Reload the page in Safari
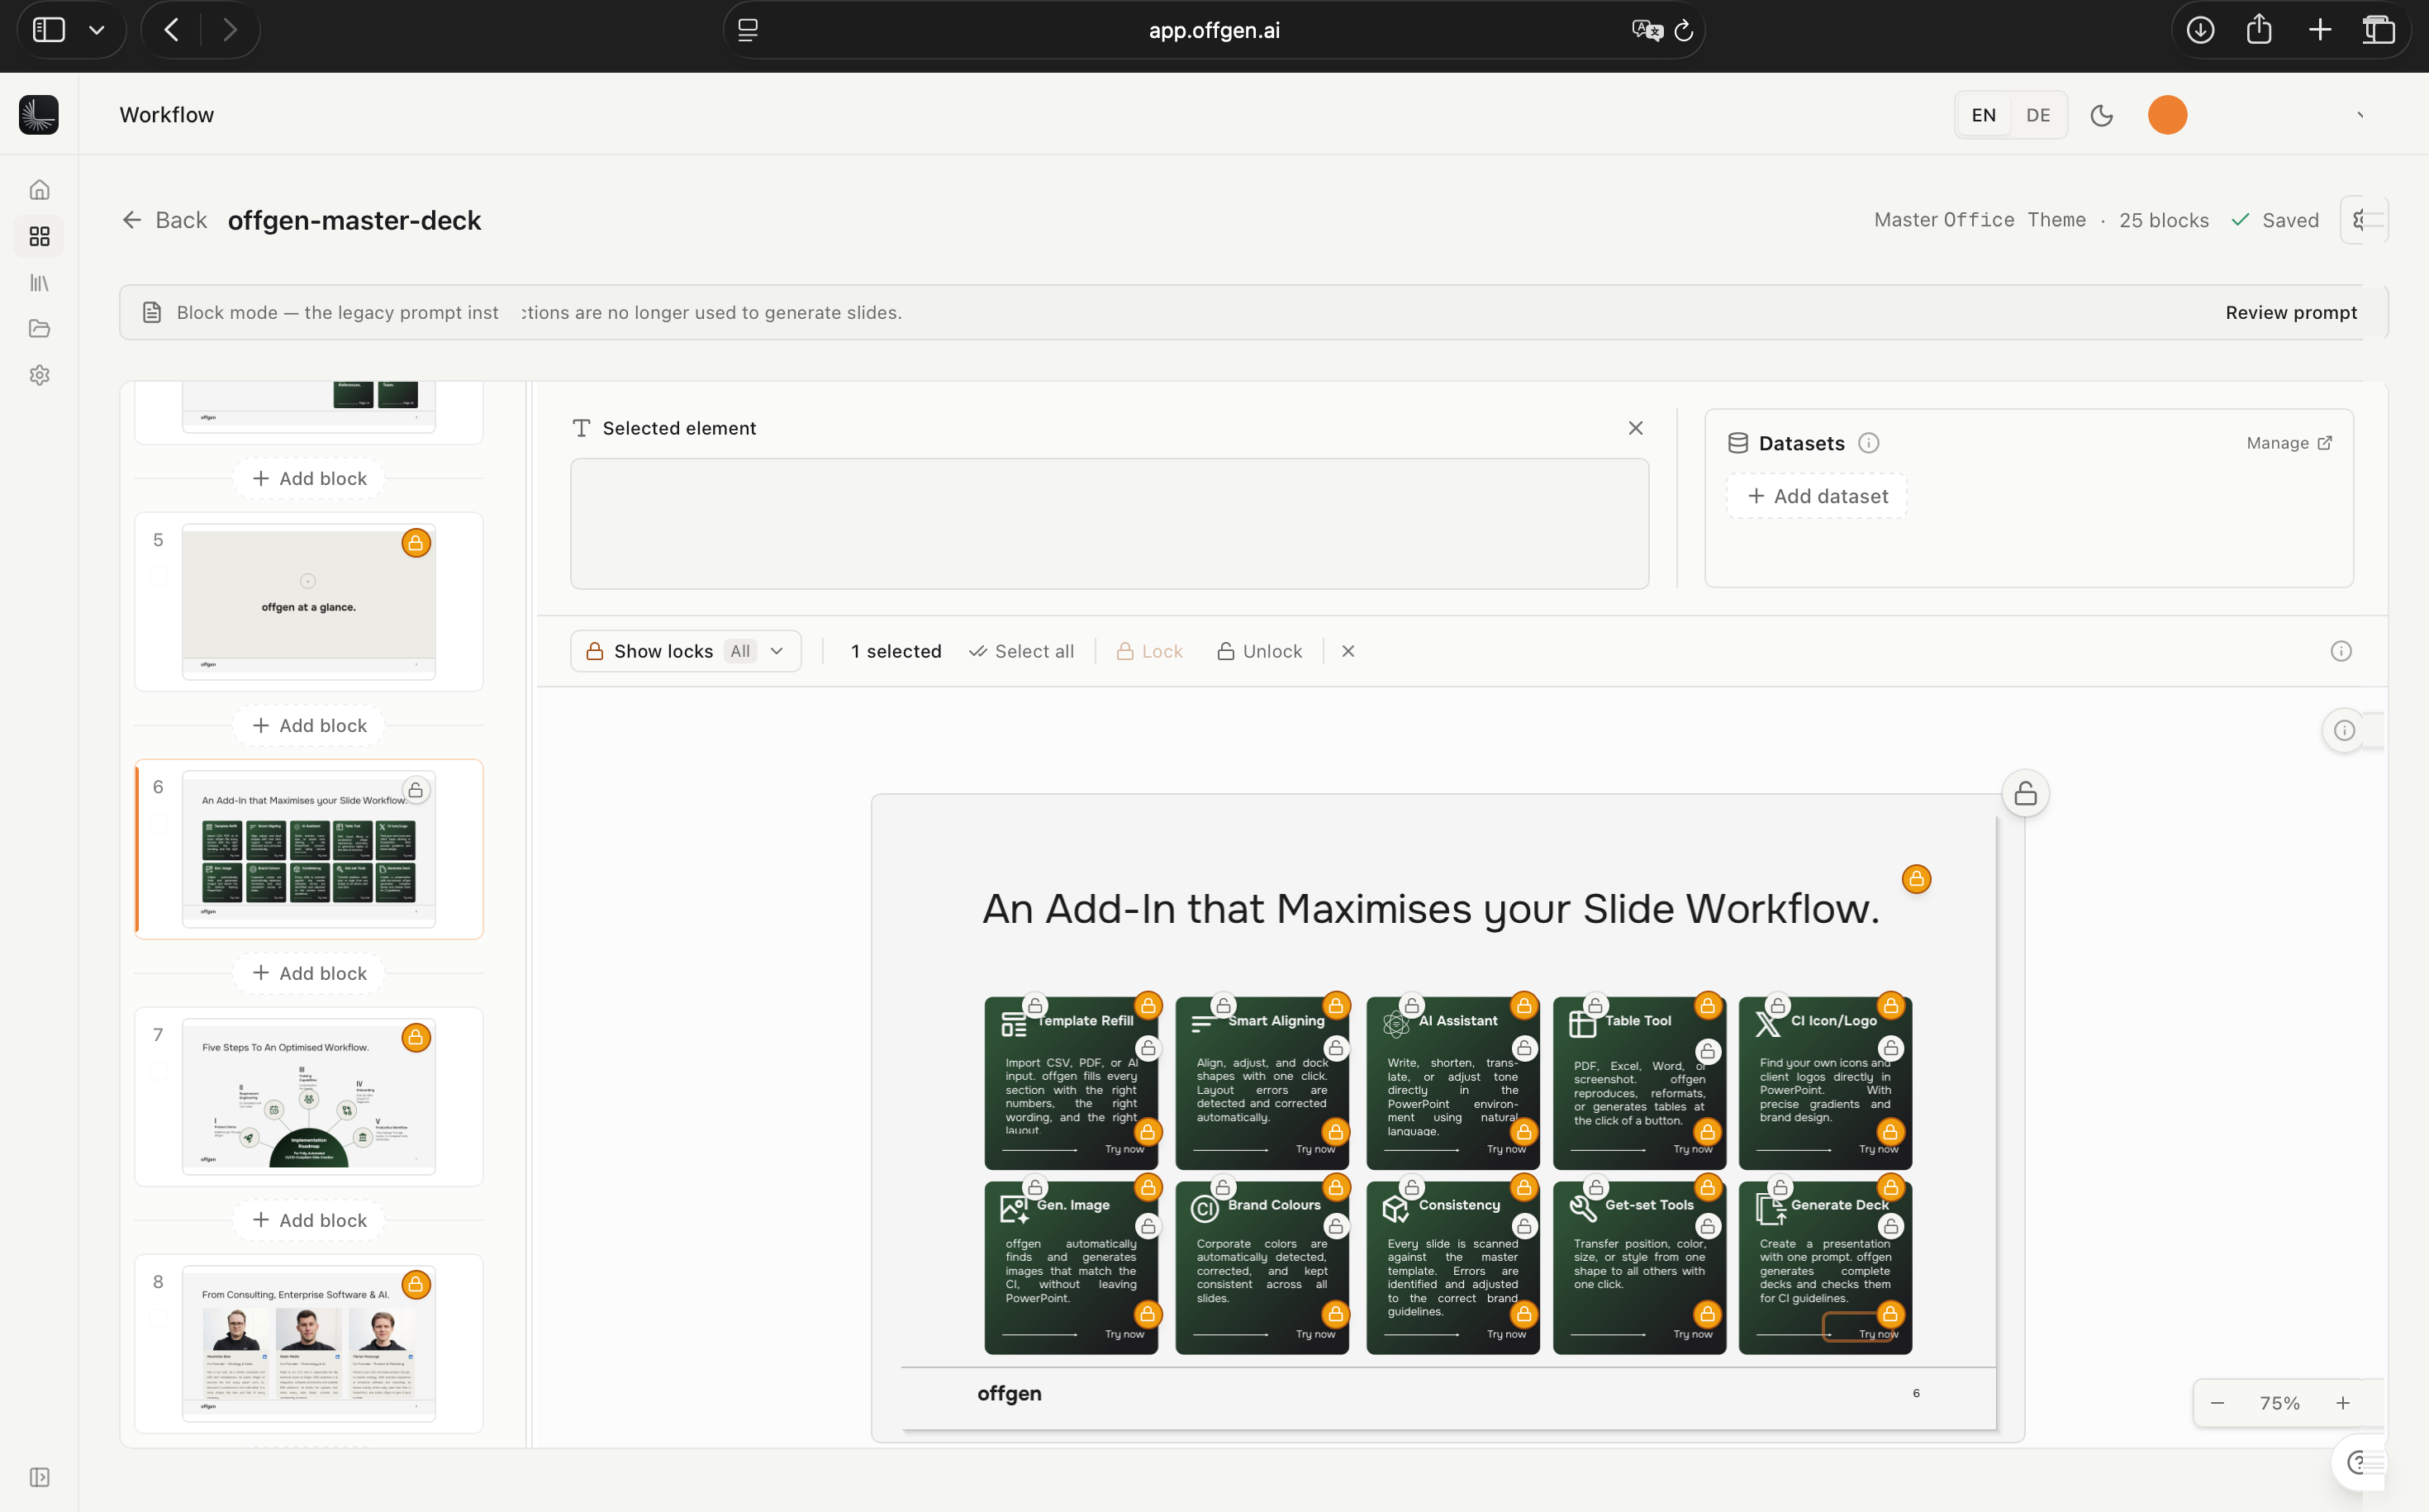 1684,31
